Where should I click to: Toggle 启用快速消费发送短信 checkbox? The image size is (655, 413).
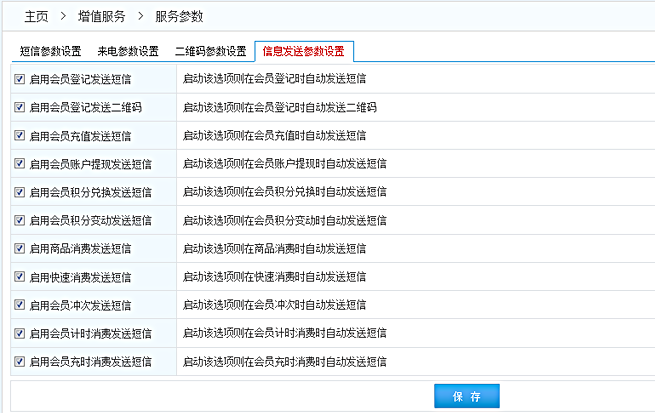[x=20, y=276]
